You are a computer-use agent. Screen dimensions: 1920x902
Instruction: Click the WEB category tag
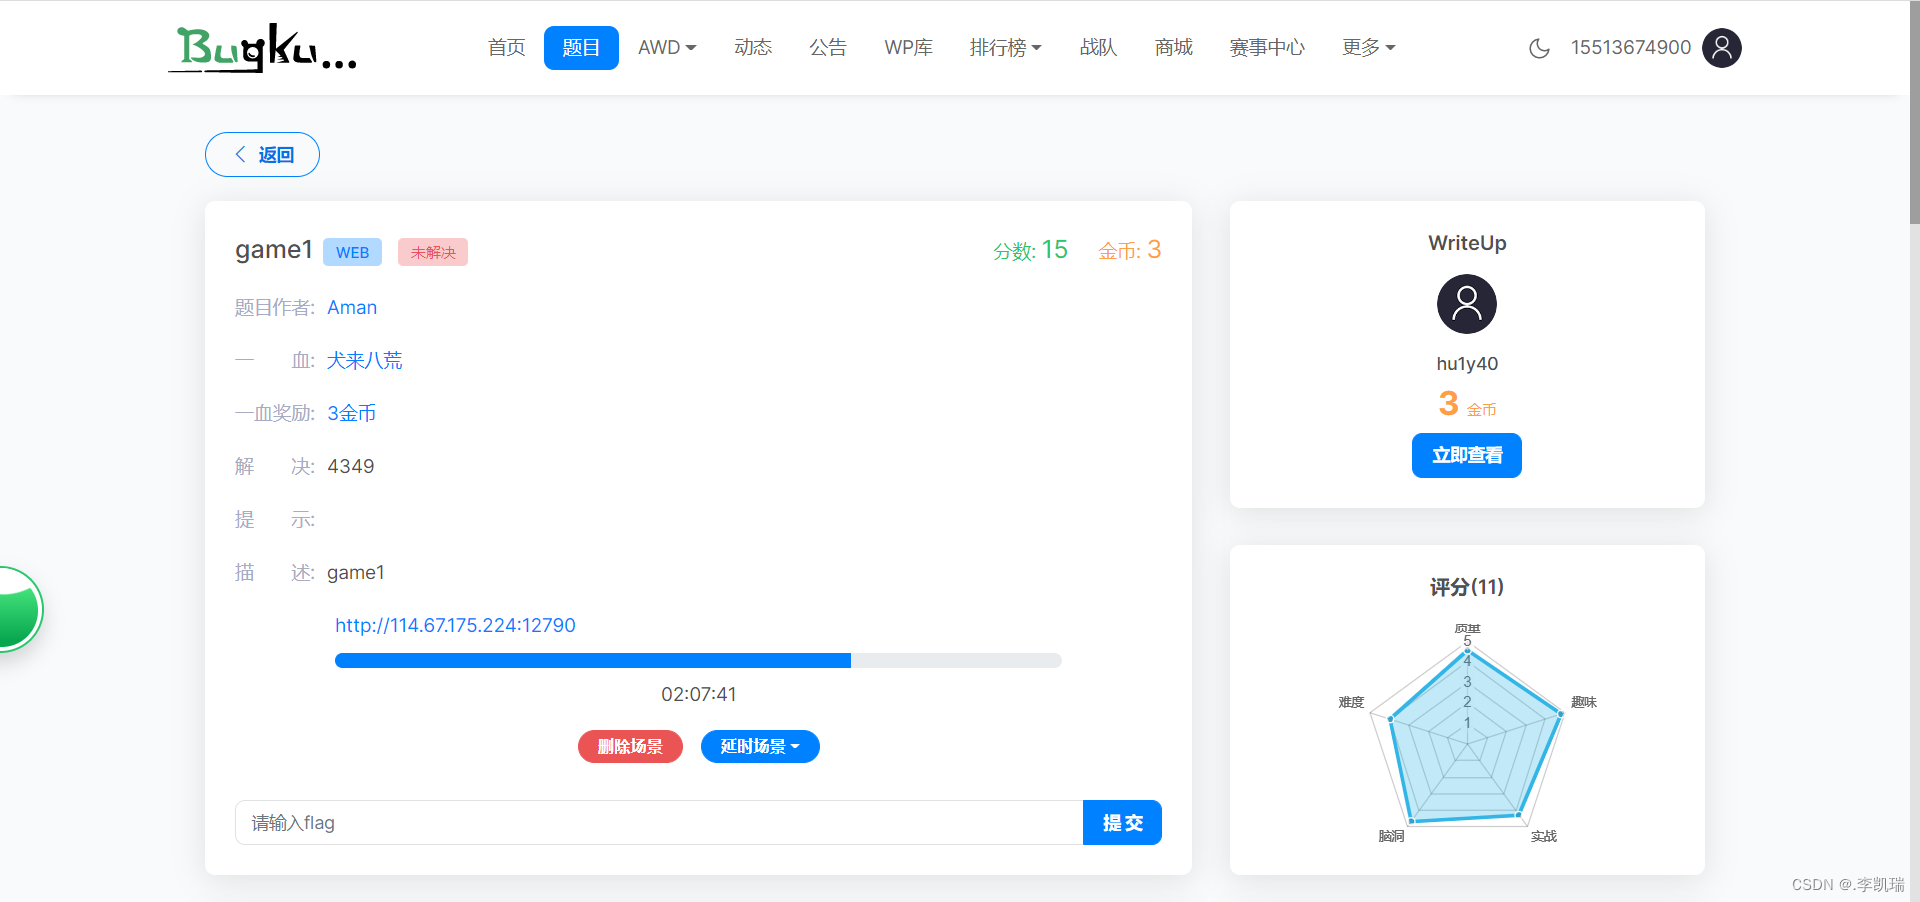pyautogui.click(x=352, y=252)
